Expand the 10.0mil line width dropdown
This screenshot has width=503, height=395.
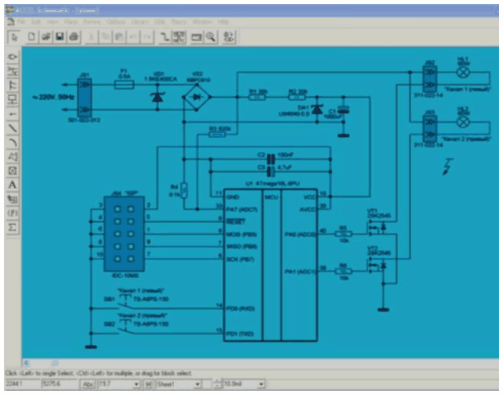point(261,384)
